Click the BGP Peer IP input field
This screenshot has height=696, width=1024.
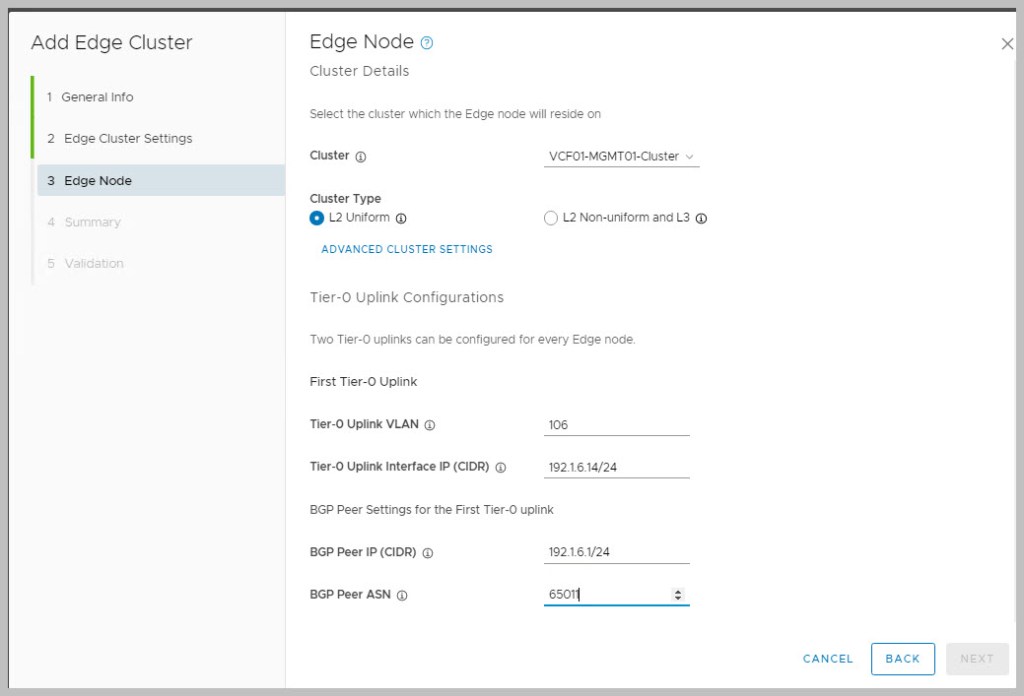coord(616,553)
